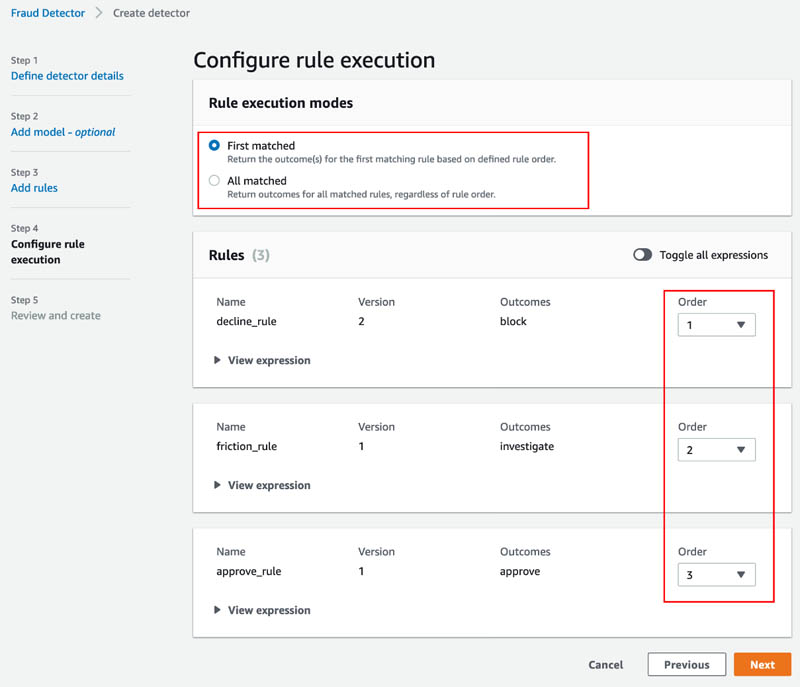The height and width of the screenshot is (687, 800).
Task: Click the Configure rule execution page title
Action: point(314,60)
